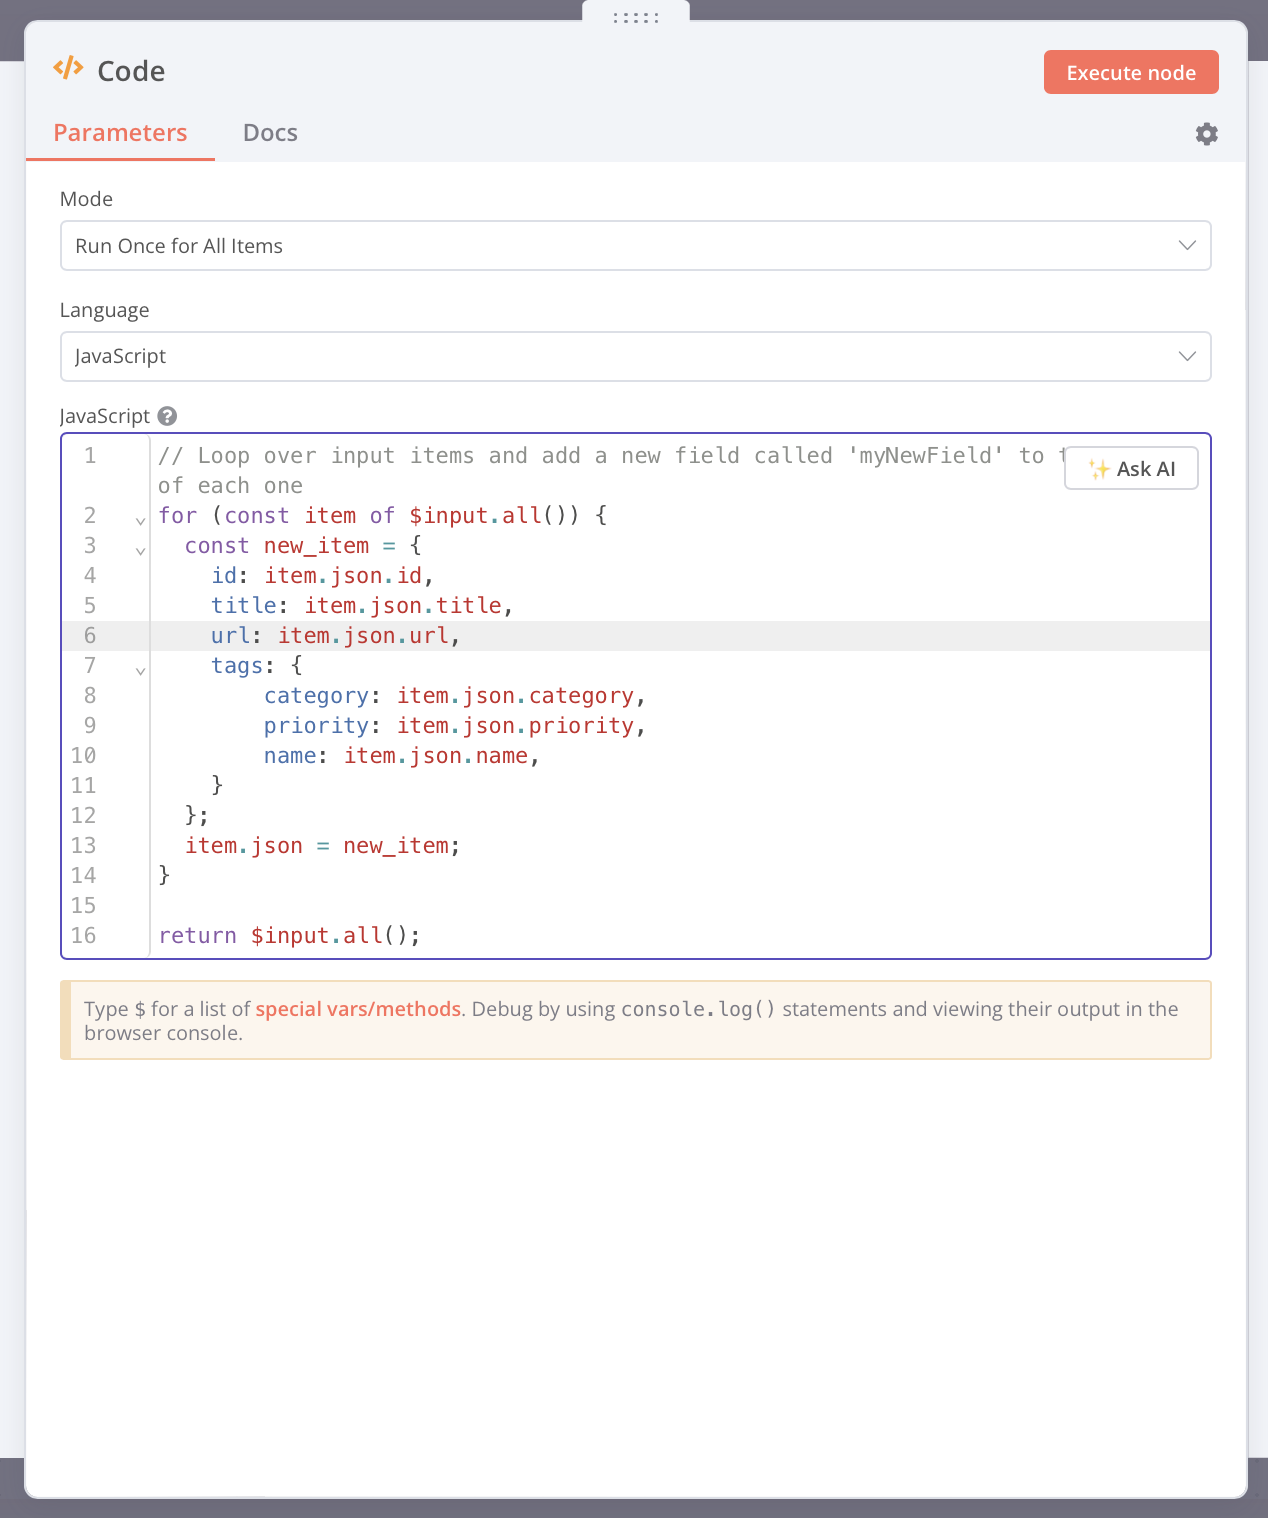
Task: Click the Language dropdown chevron
Action: click(1187, 356)
